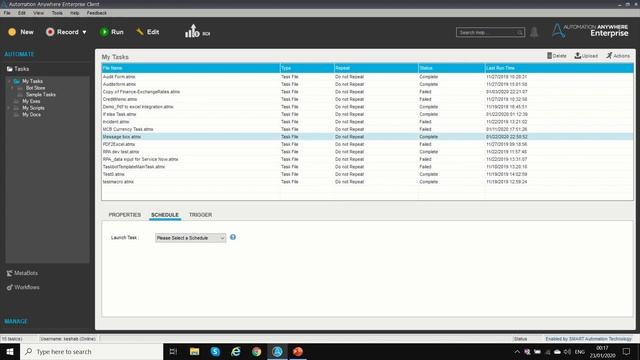Open the ROI chart icon
The height and width of the screenshot is (360, 640).
point(197,31)
